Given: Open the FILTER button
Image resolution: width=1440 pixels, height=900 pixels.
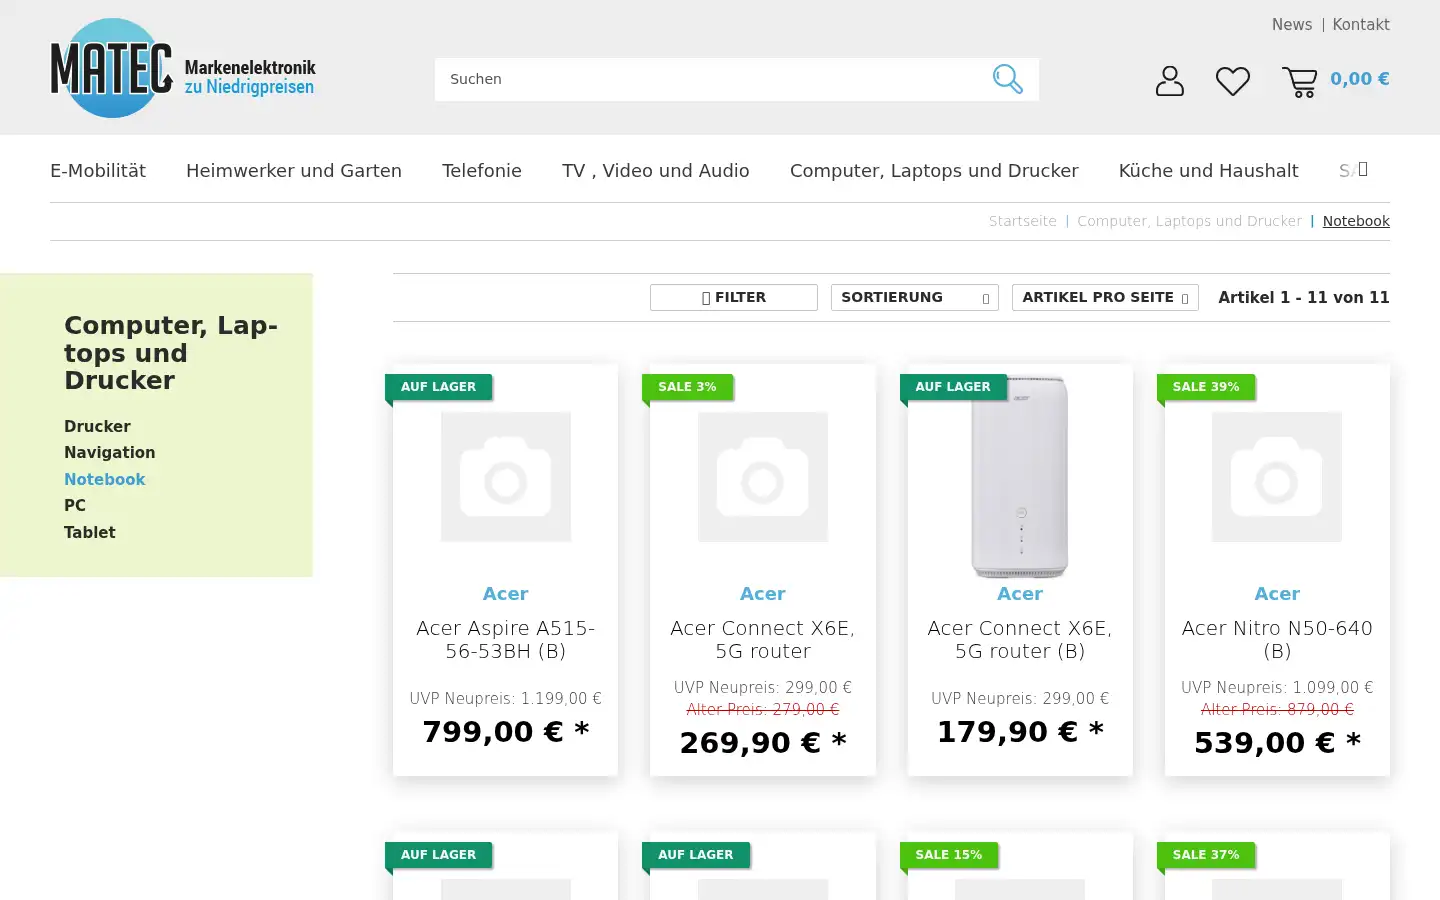Looking at the screenshot, I should pos(734,297).
